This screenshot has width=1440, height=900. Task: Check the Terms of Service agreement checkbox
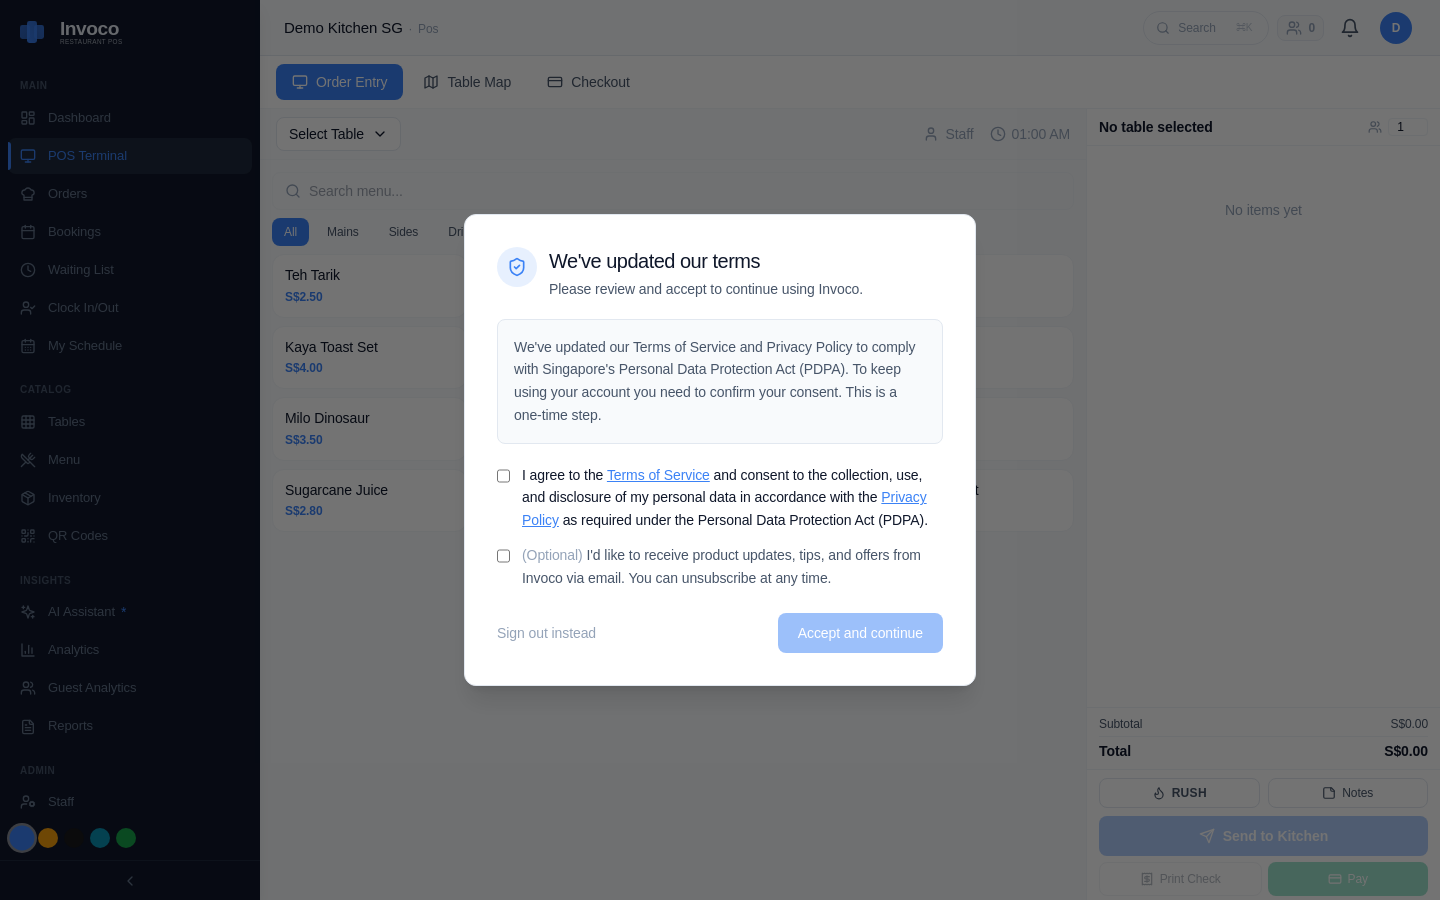click(503, 475)
